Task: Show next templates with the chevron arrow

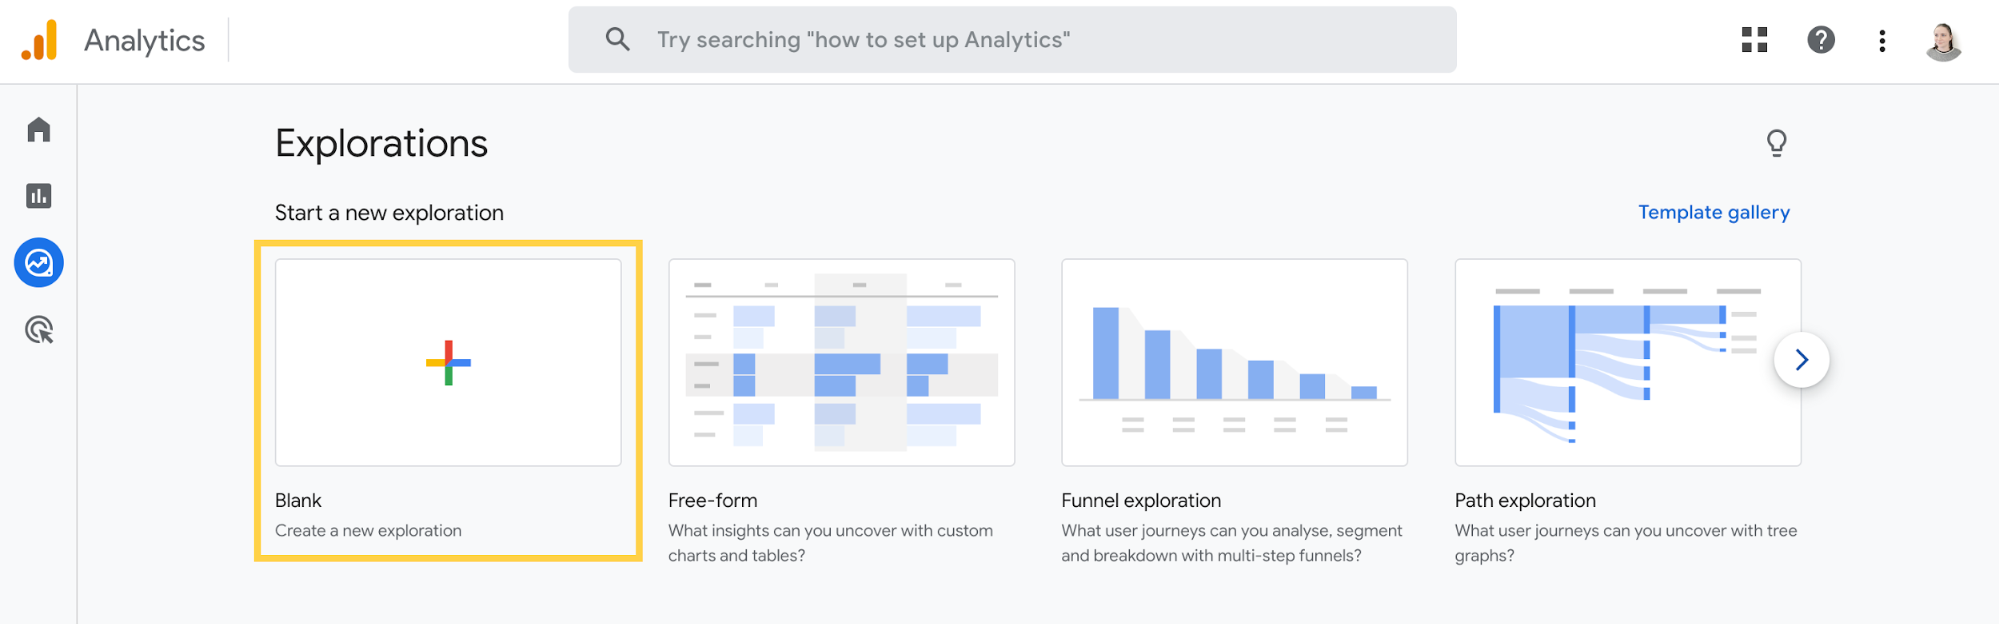Action: (x=1801, y=360)
